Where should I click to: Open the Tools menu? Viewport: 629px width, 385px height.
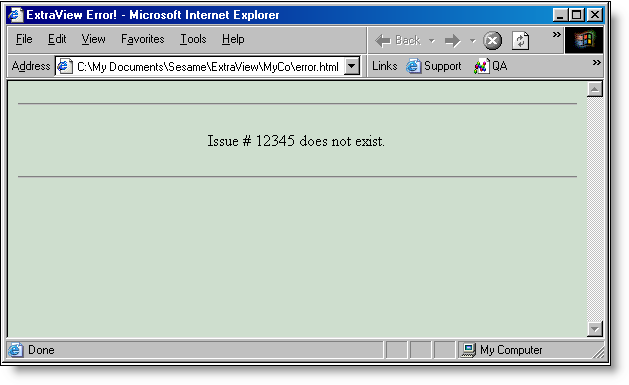coord(193,39)
